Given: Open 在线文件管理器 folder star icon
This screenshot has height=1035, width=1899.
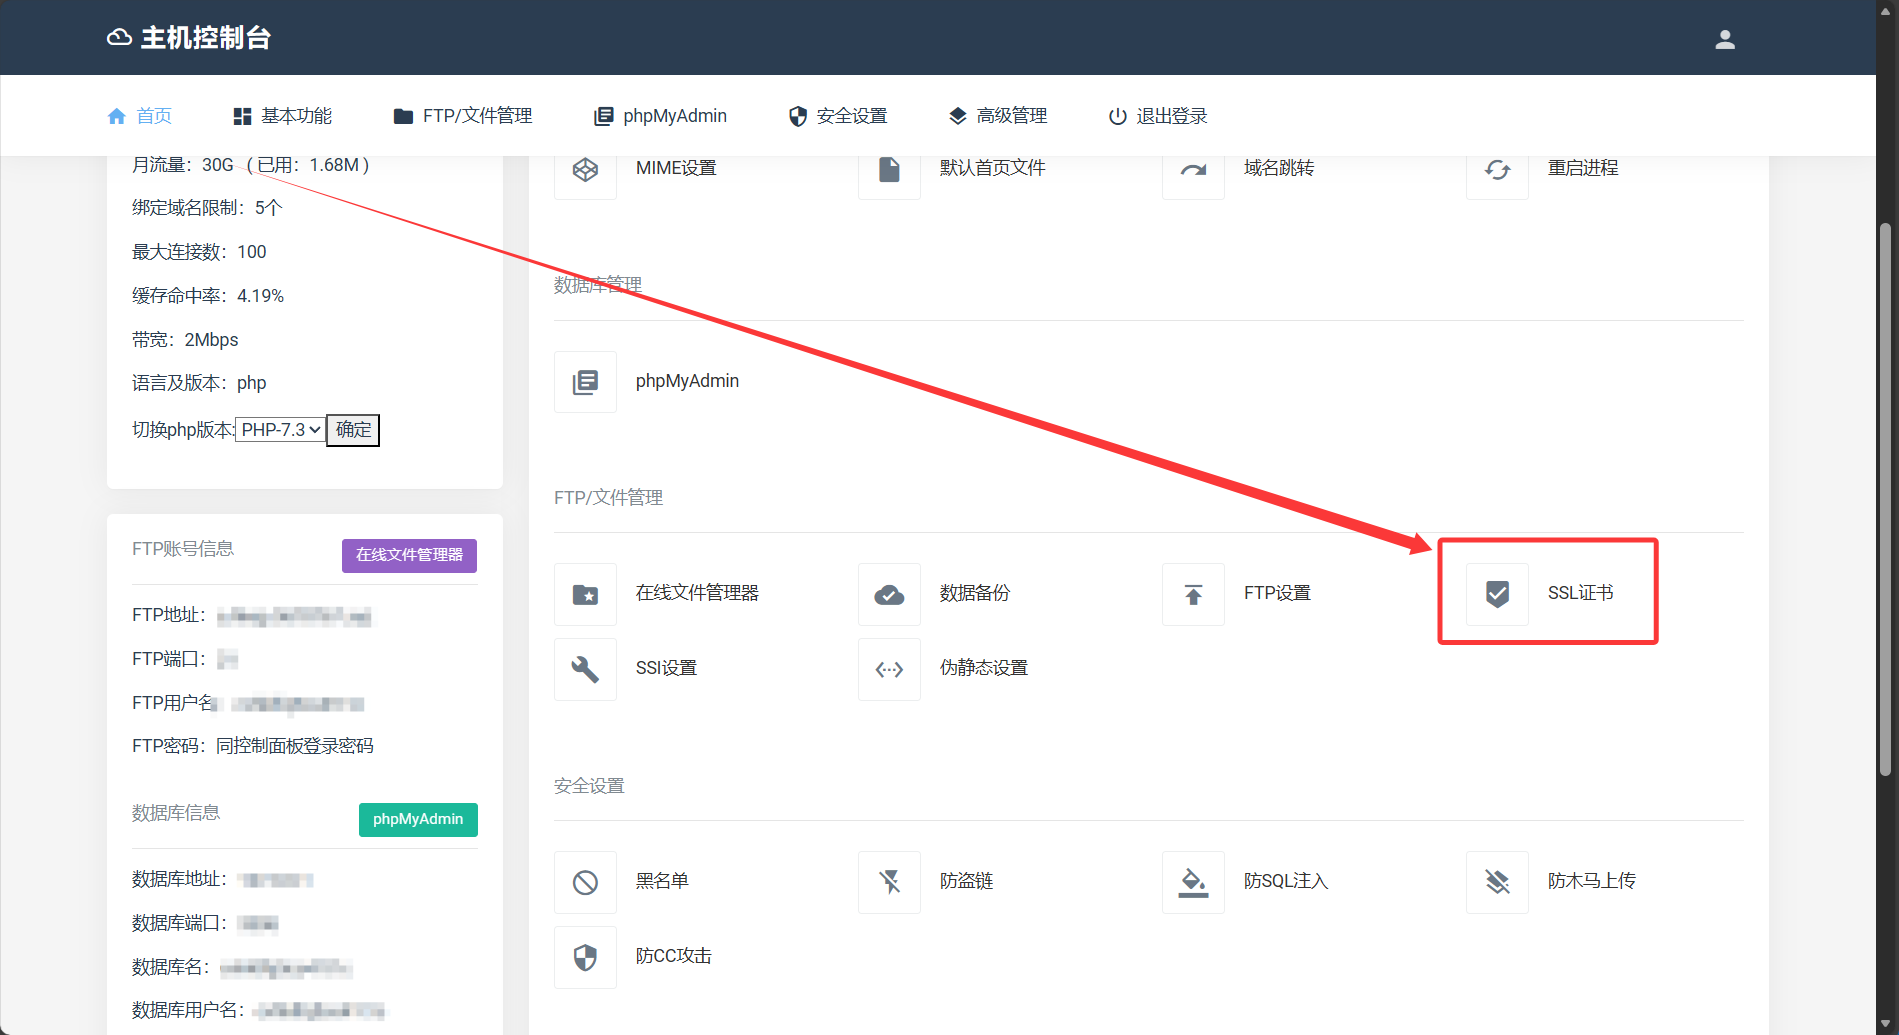Looking at the screenshot, I should point(585,594).
